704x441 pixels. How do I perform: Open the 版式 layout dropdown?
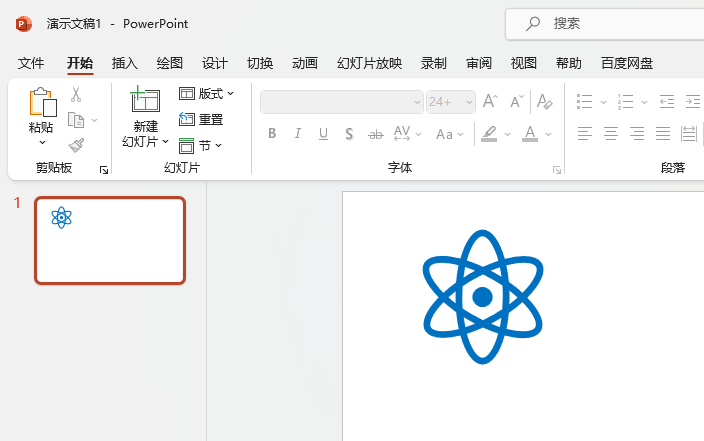coord(207,93)
